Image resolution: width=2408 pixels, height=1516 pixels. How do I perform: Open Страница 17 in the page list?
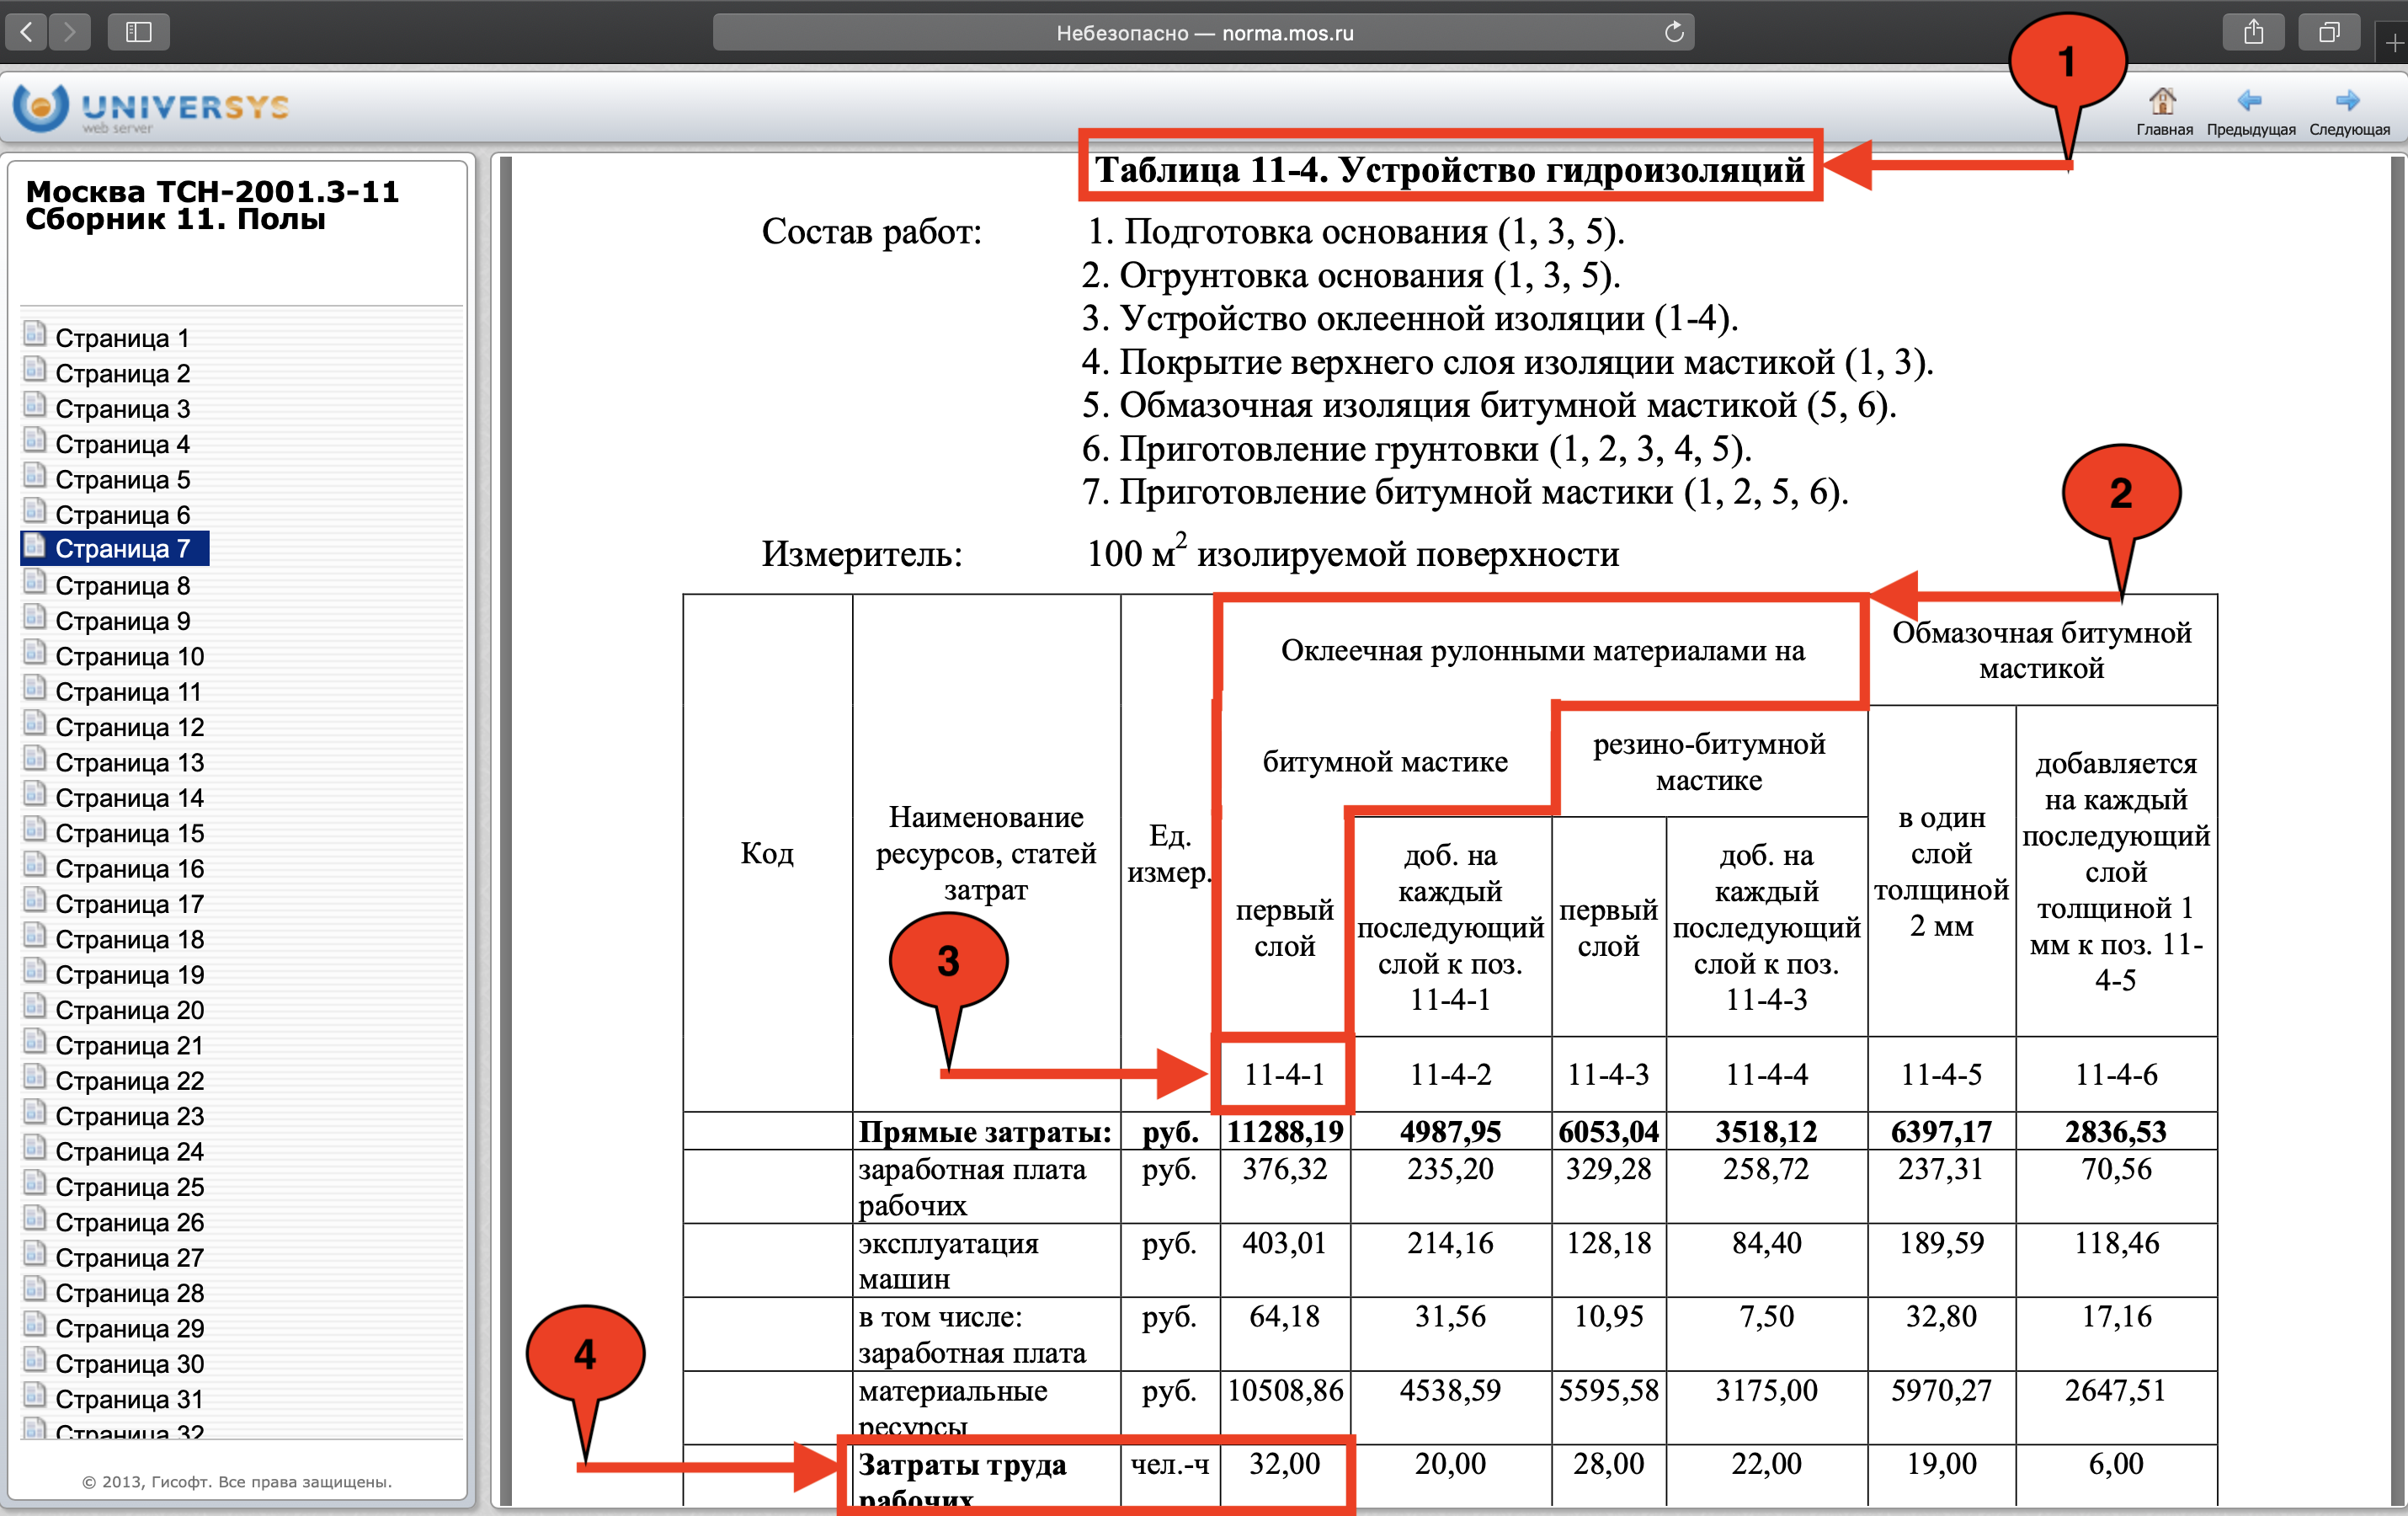(129, 903)
